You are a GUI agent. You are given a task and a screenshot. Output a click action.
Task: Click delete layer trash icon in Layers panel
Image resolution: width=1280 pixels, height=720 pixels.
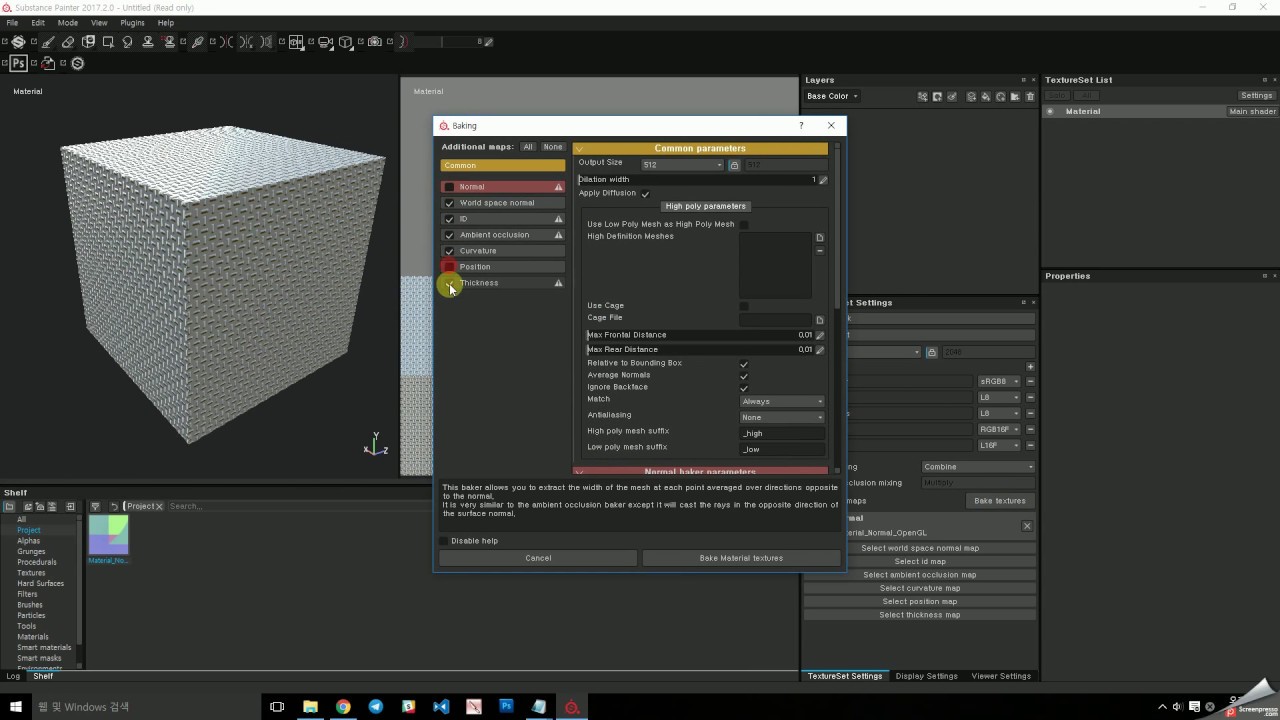tap(1030, 97)
